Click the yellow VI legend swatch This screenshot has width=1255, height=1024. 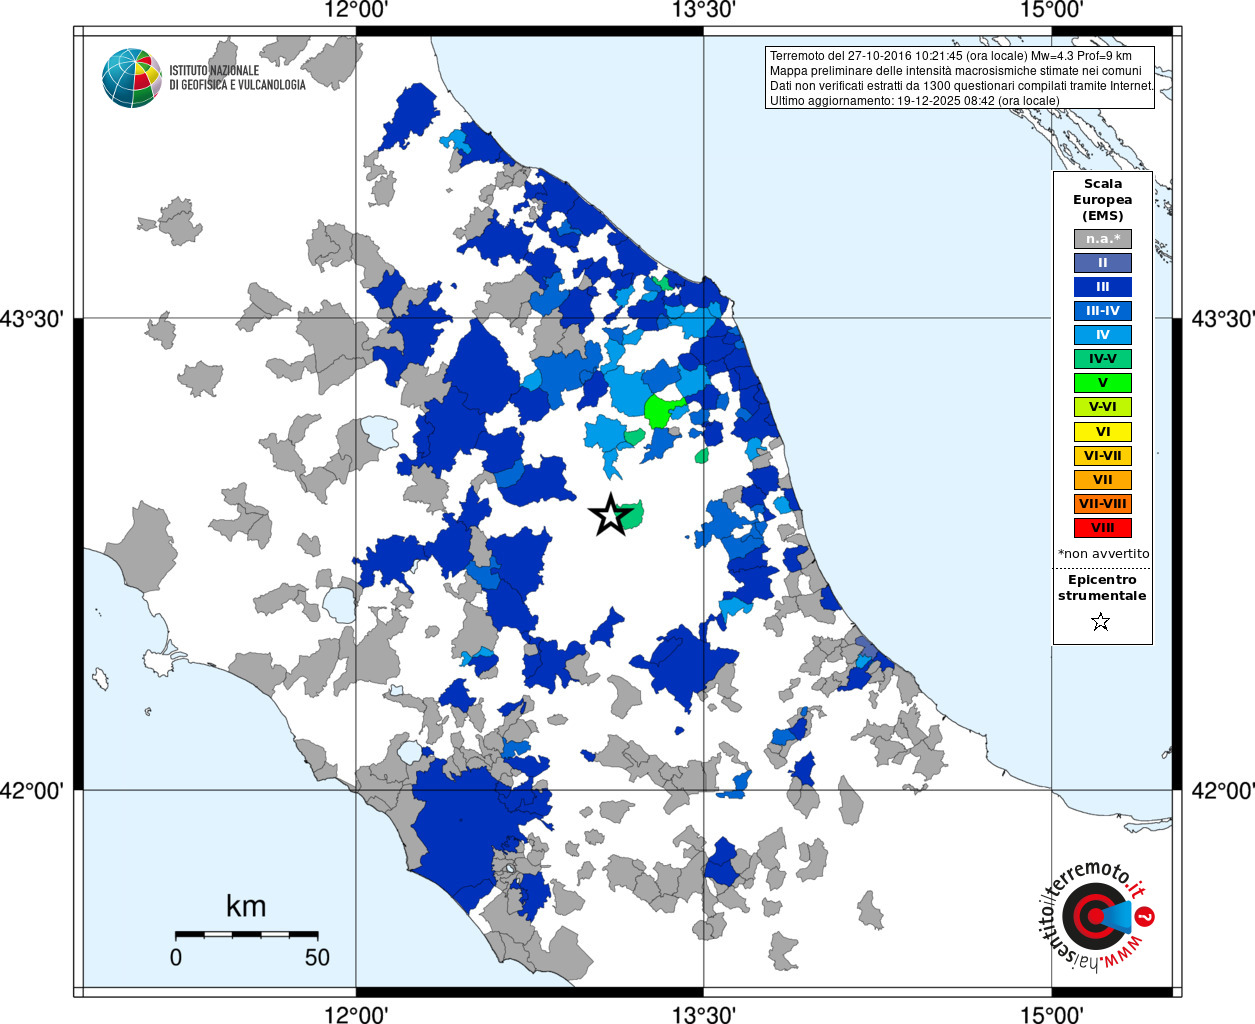[x=1102, y=432]
